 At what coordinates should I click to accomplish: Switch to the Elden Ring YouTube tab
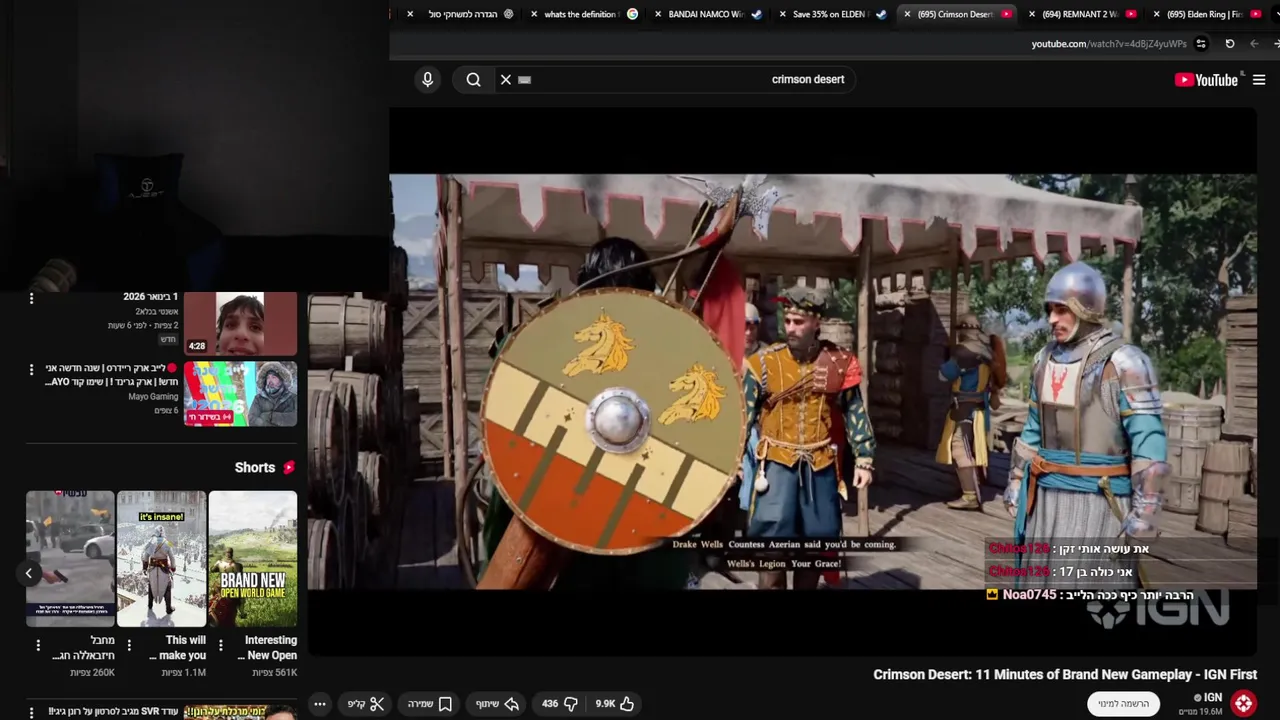click(1205, 14)
